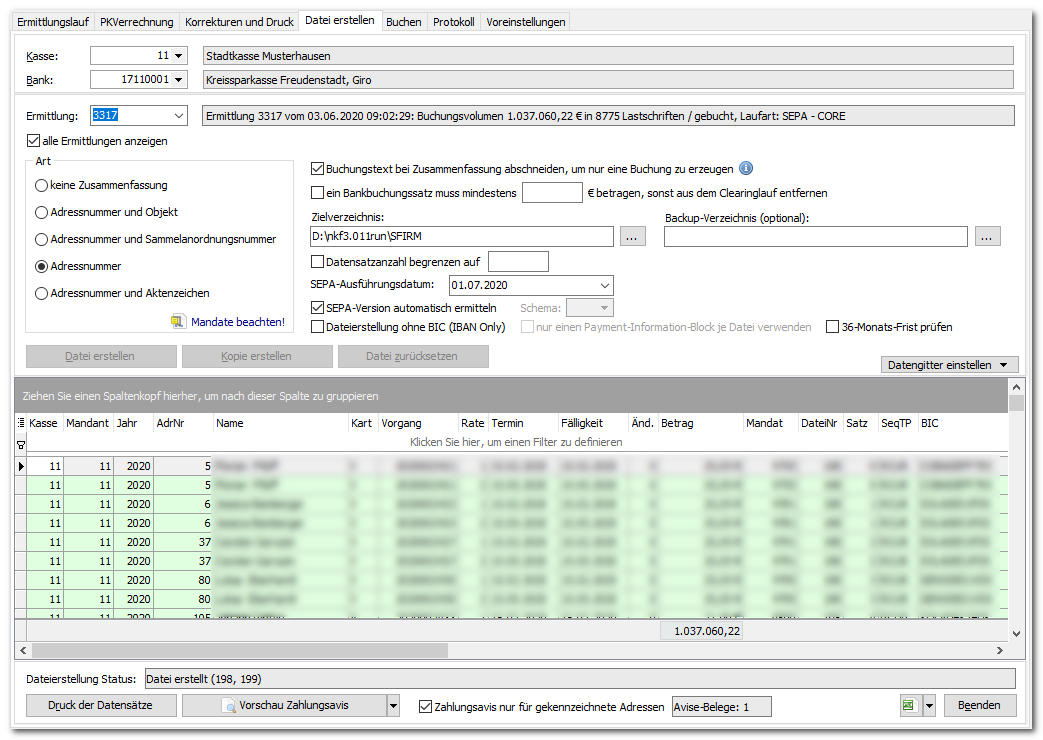Click 'Druck der Datensätze' button

point(101,705)
